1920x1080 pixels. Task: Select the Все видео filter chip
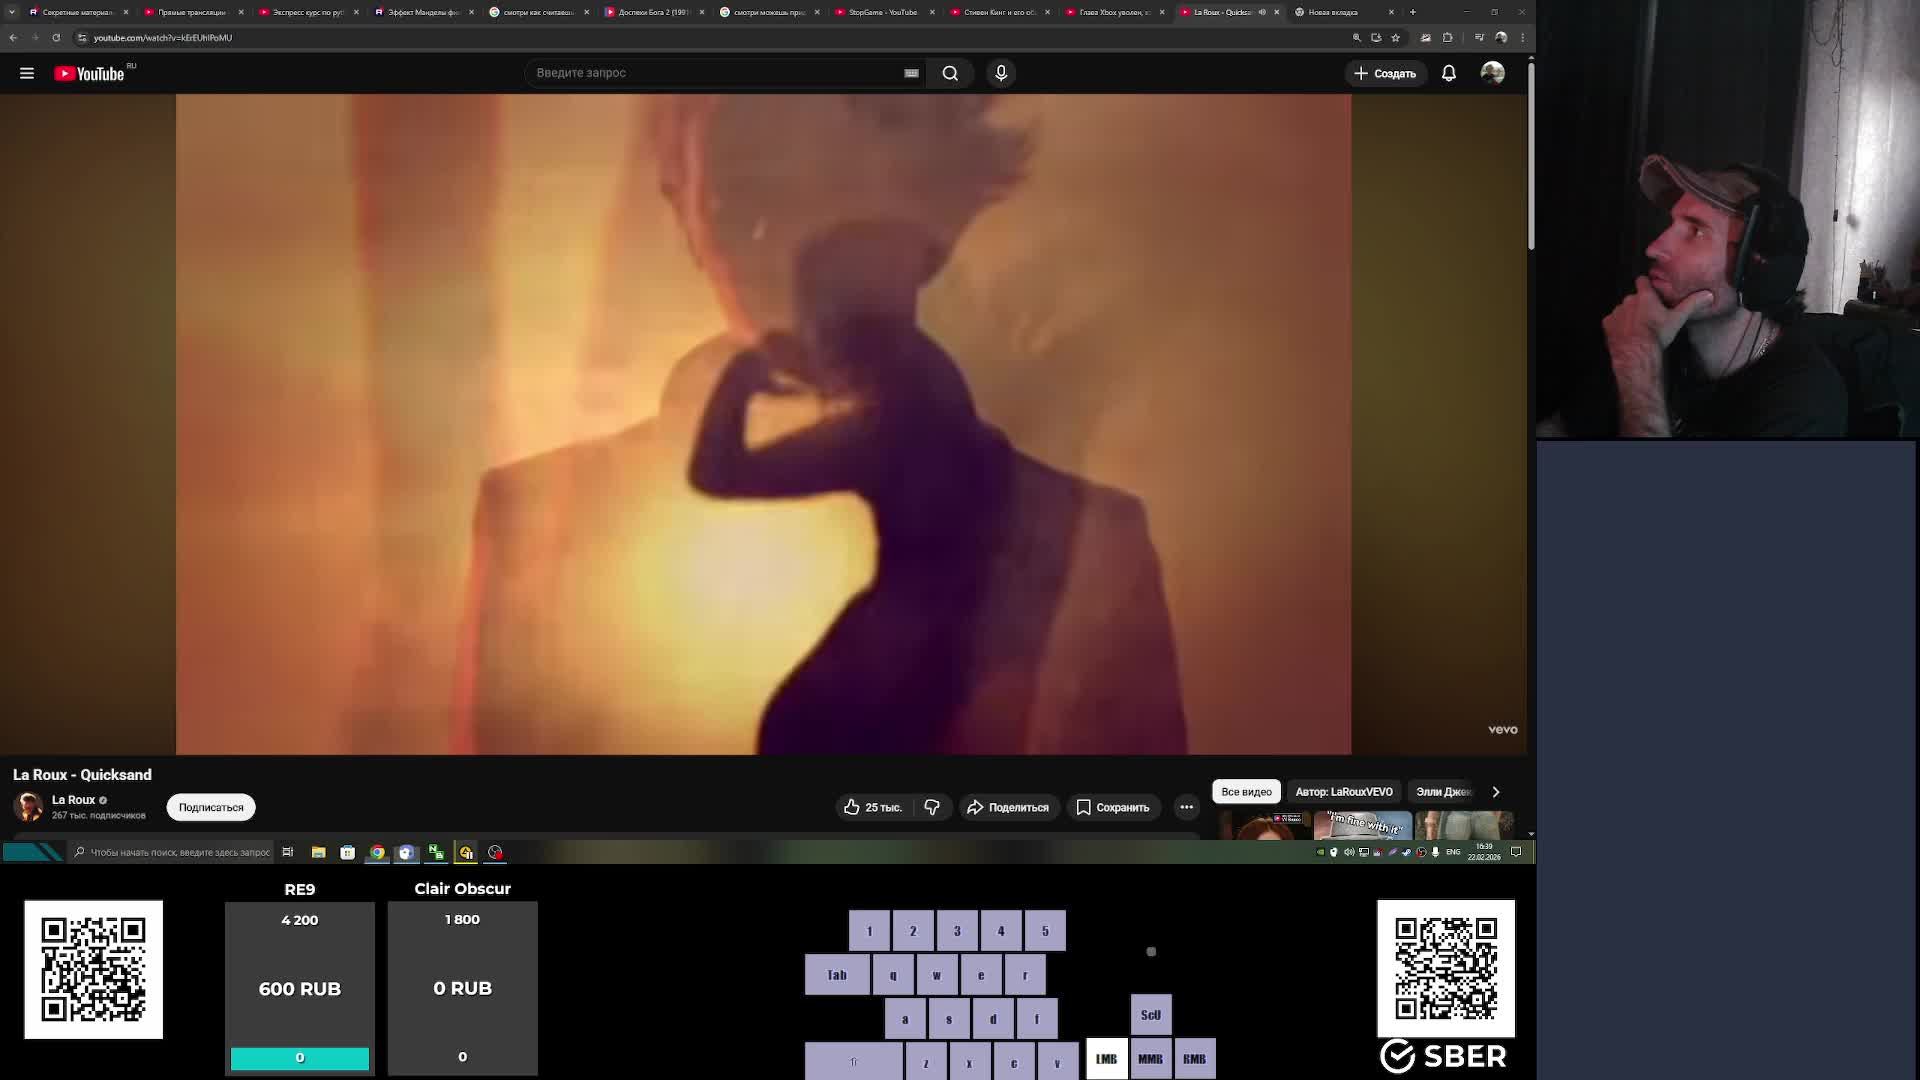click(1246, 791)
